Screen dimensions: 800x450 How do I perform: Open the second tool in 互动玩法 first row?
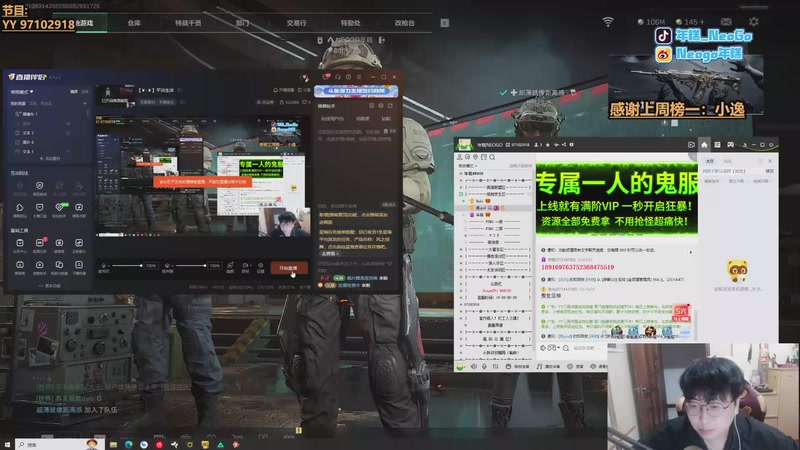39,186
